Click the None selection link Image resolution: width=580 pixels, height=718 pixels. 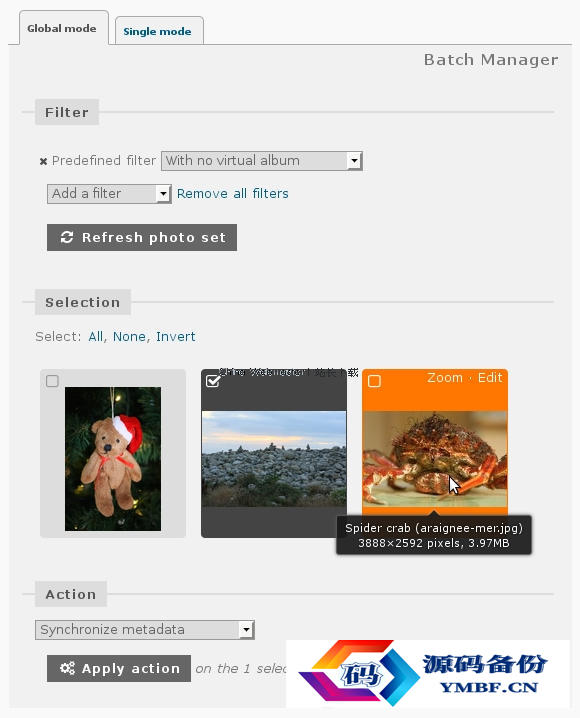click(129, 337)
